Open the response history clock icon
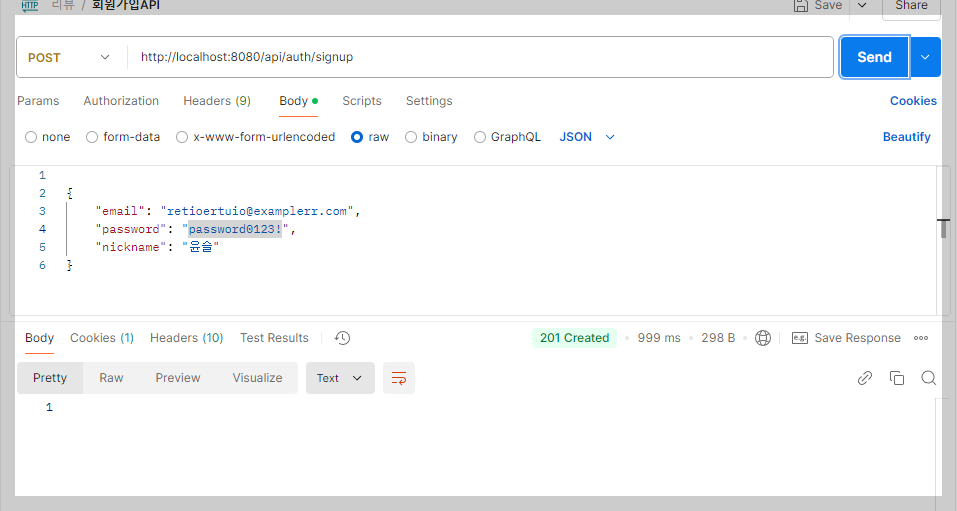 pyautogui.click(x=342, y=338)
